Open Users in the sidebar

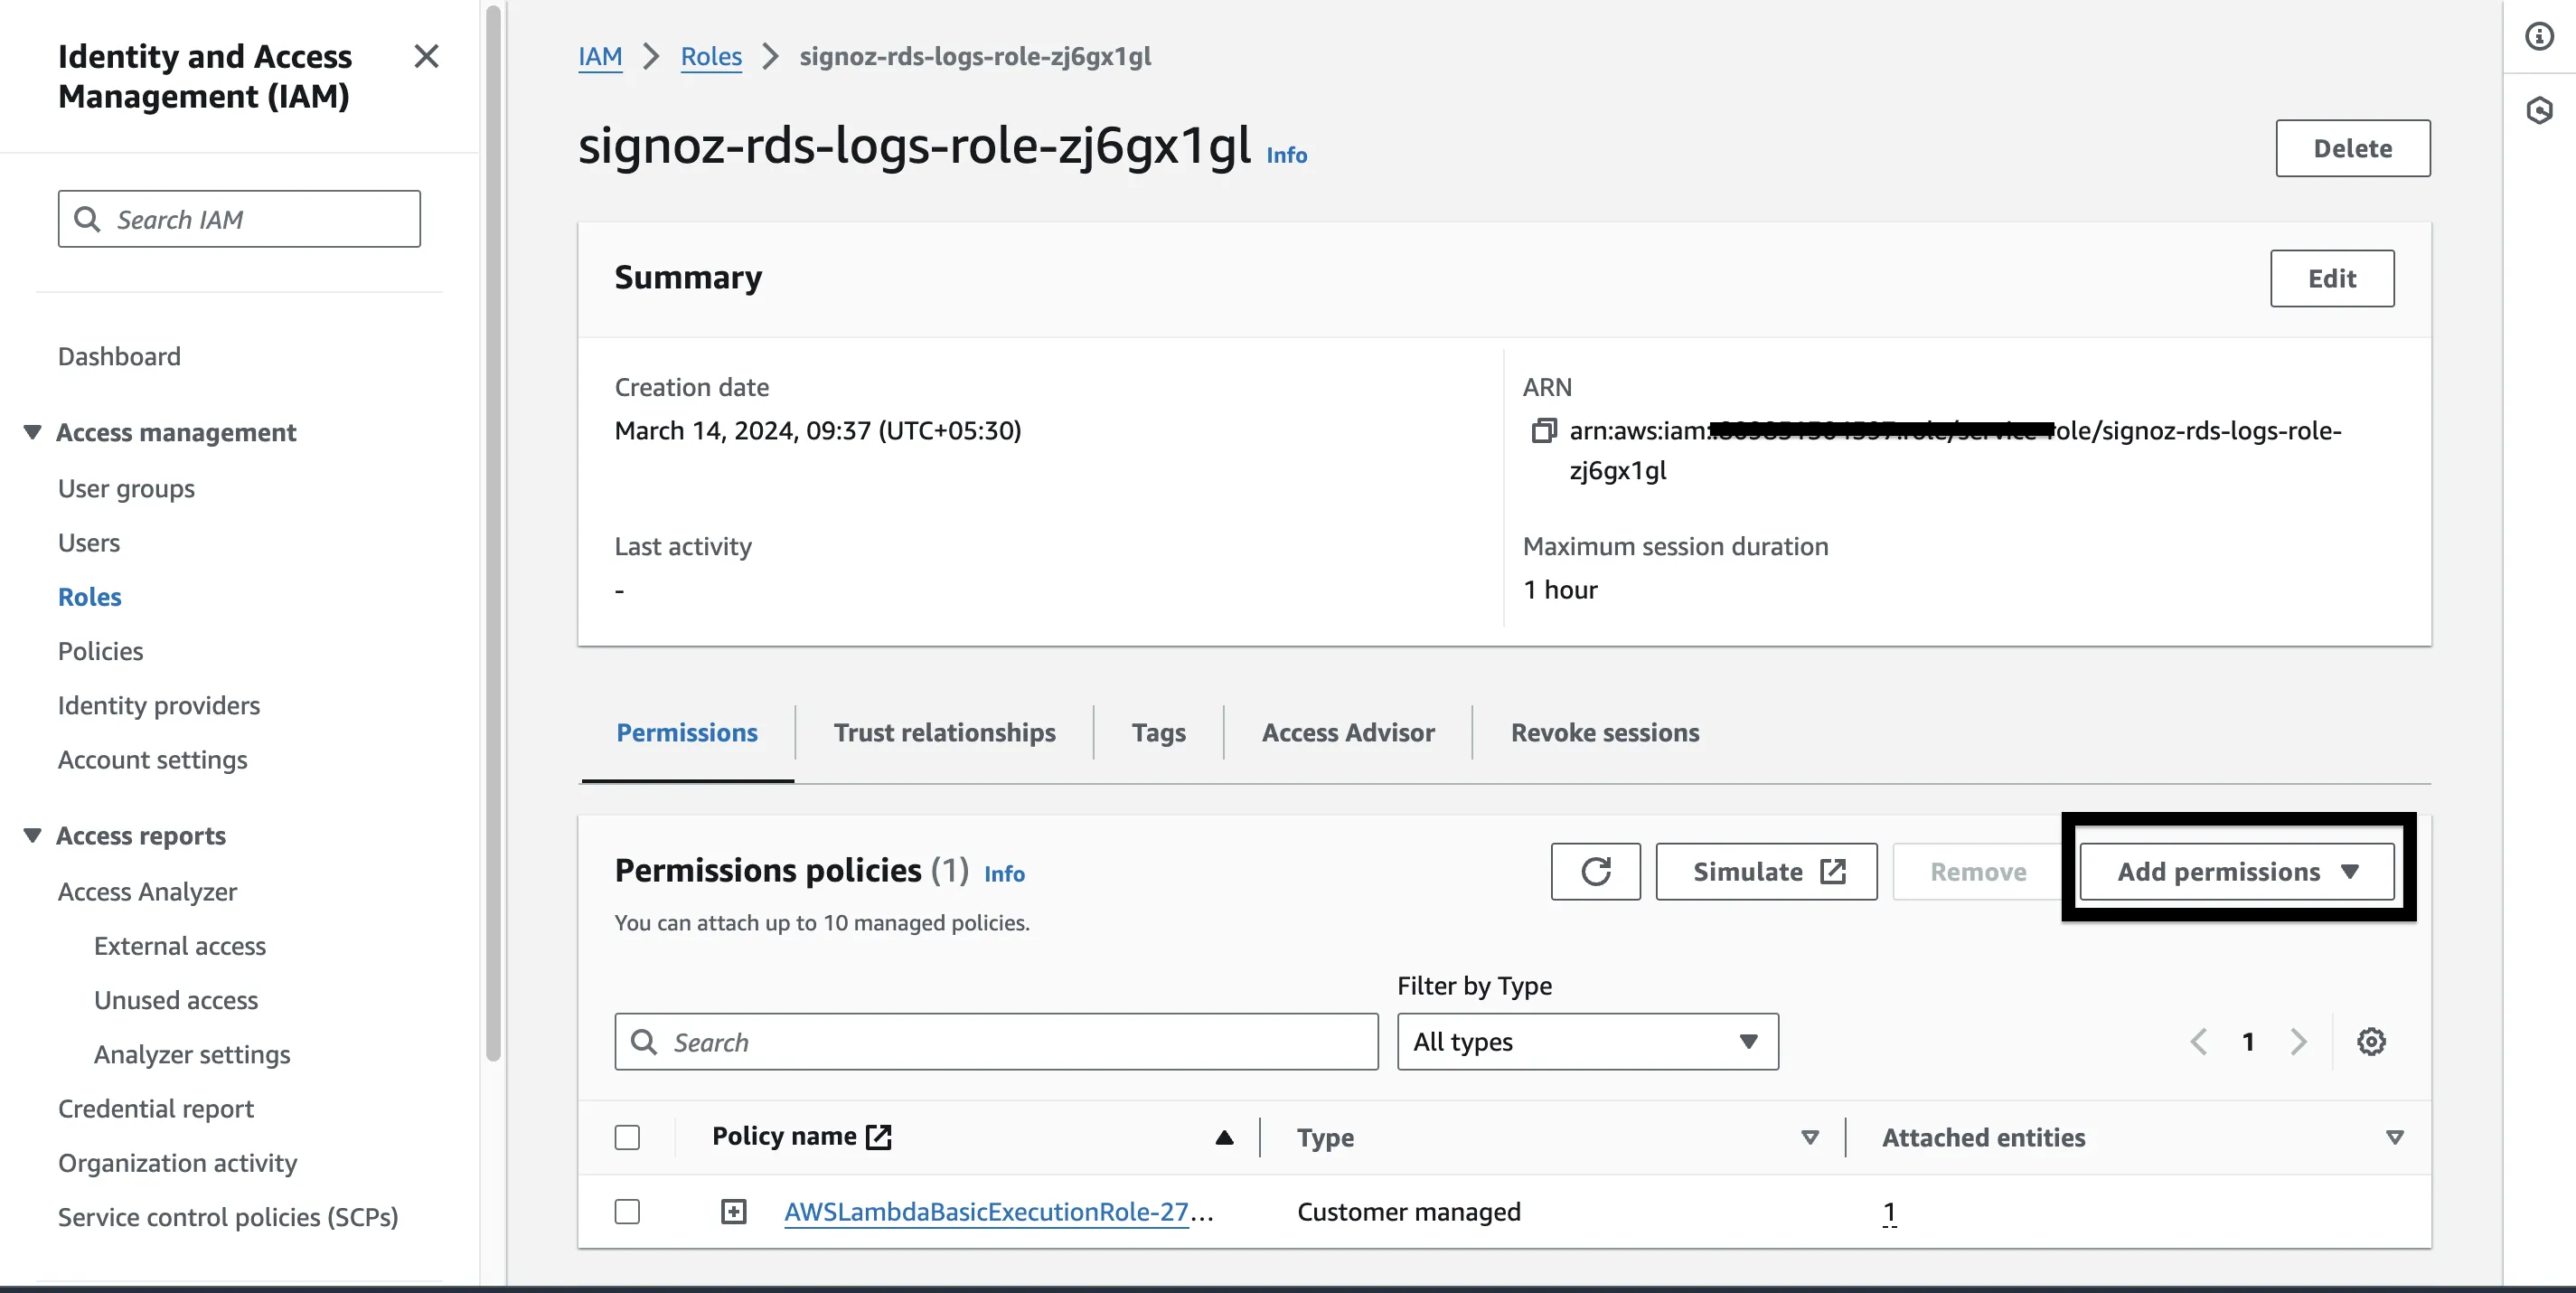point(89,542)
